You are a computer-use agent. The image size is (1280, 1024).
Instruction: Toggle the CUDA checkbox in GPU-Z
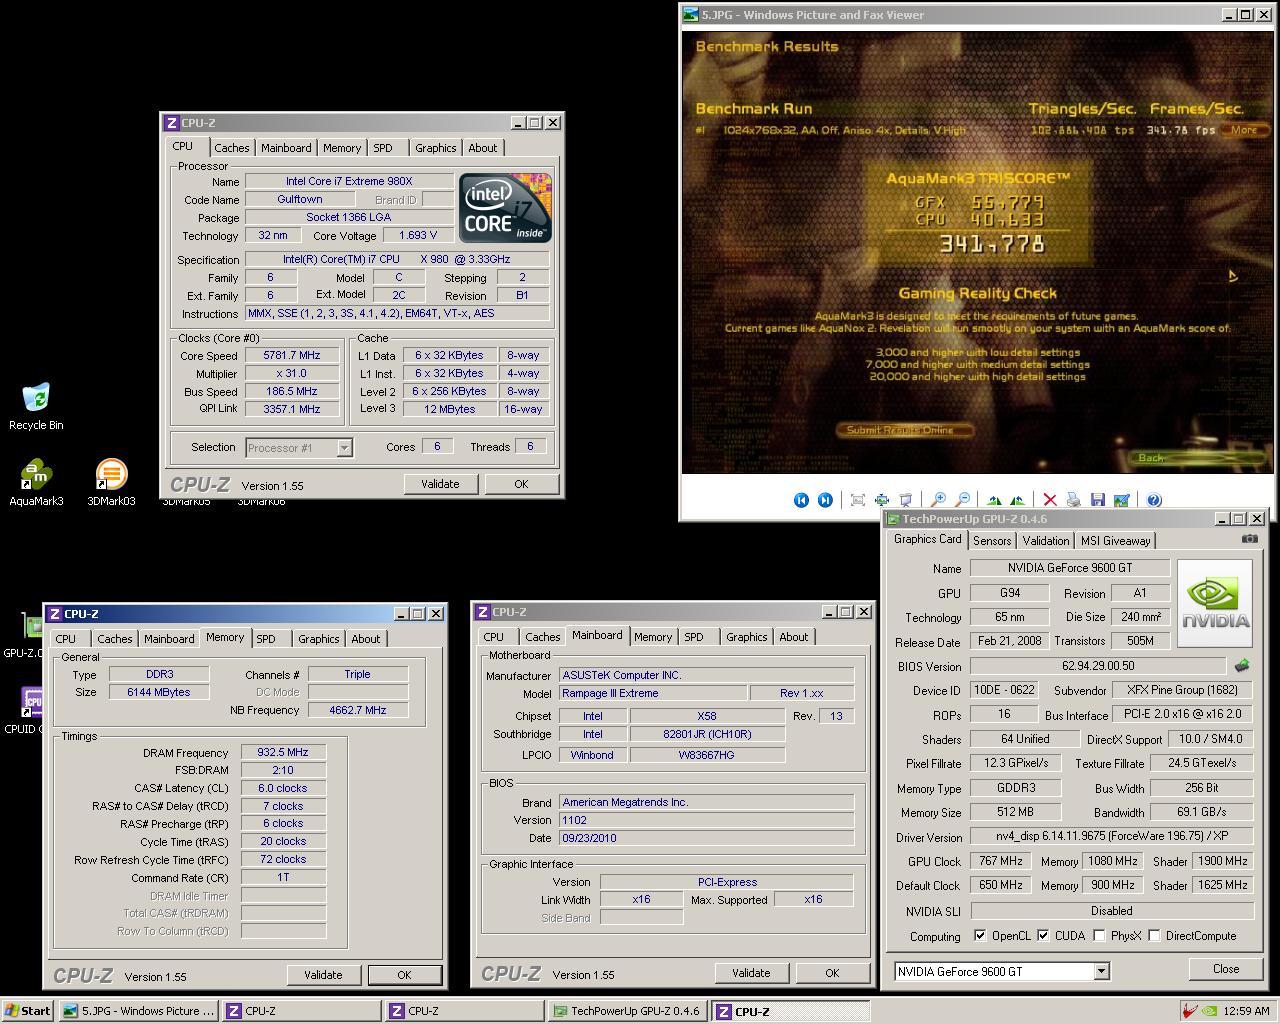(x=1043, y=936)
